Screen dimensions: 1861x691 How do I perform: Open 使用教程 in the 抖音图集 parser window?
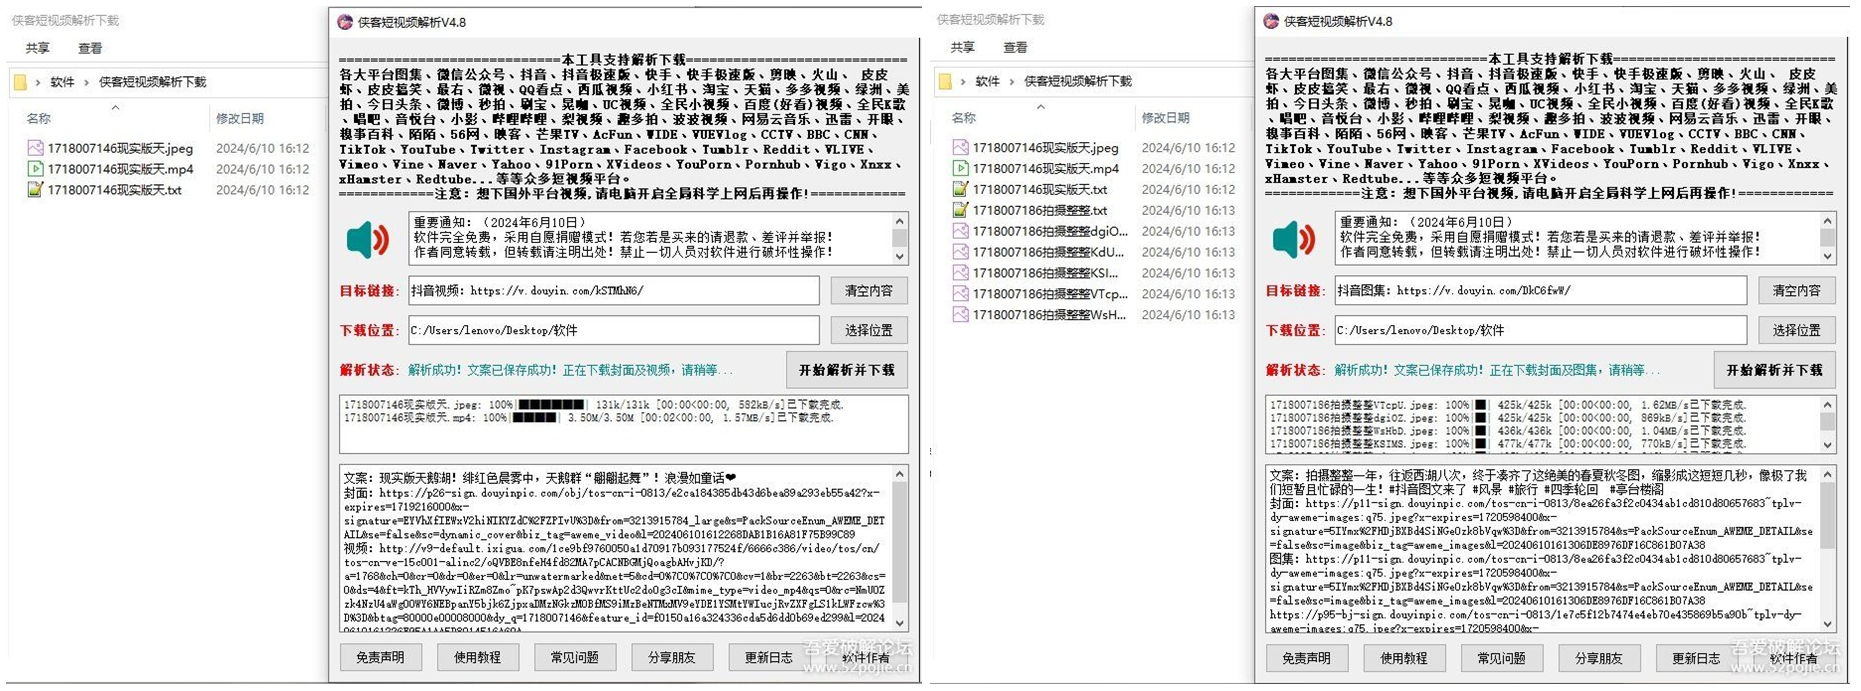click(1404, 658)
